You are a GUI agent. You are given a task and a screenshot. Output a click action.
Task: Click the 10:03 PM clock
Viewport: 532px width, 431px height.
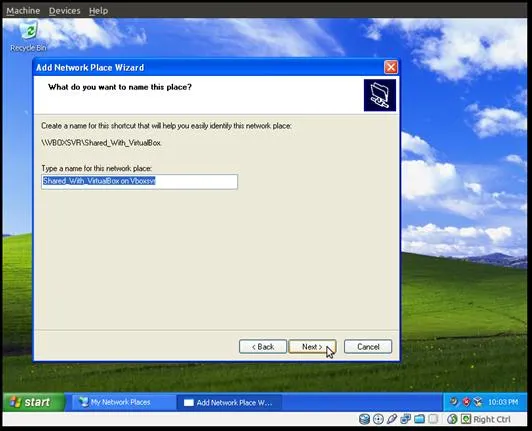503,402
